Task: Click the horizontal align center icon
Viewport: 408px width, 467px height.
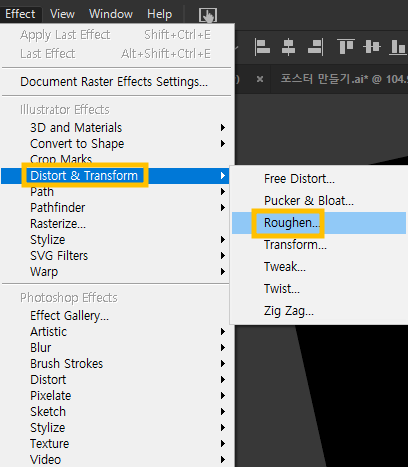Action: (288, 47)
